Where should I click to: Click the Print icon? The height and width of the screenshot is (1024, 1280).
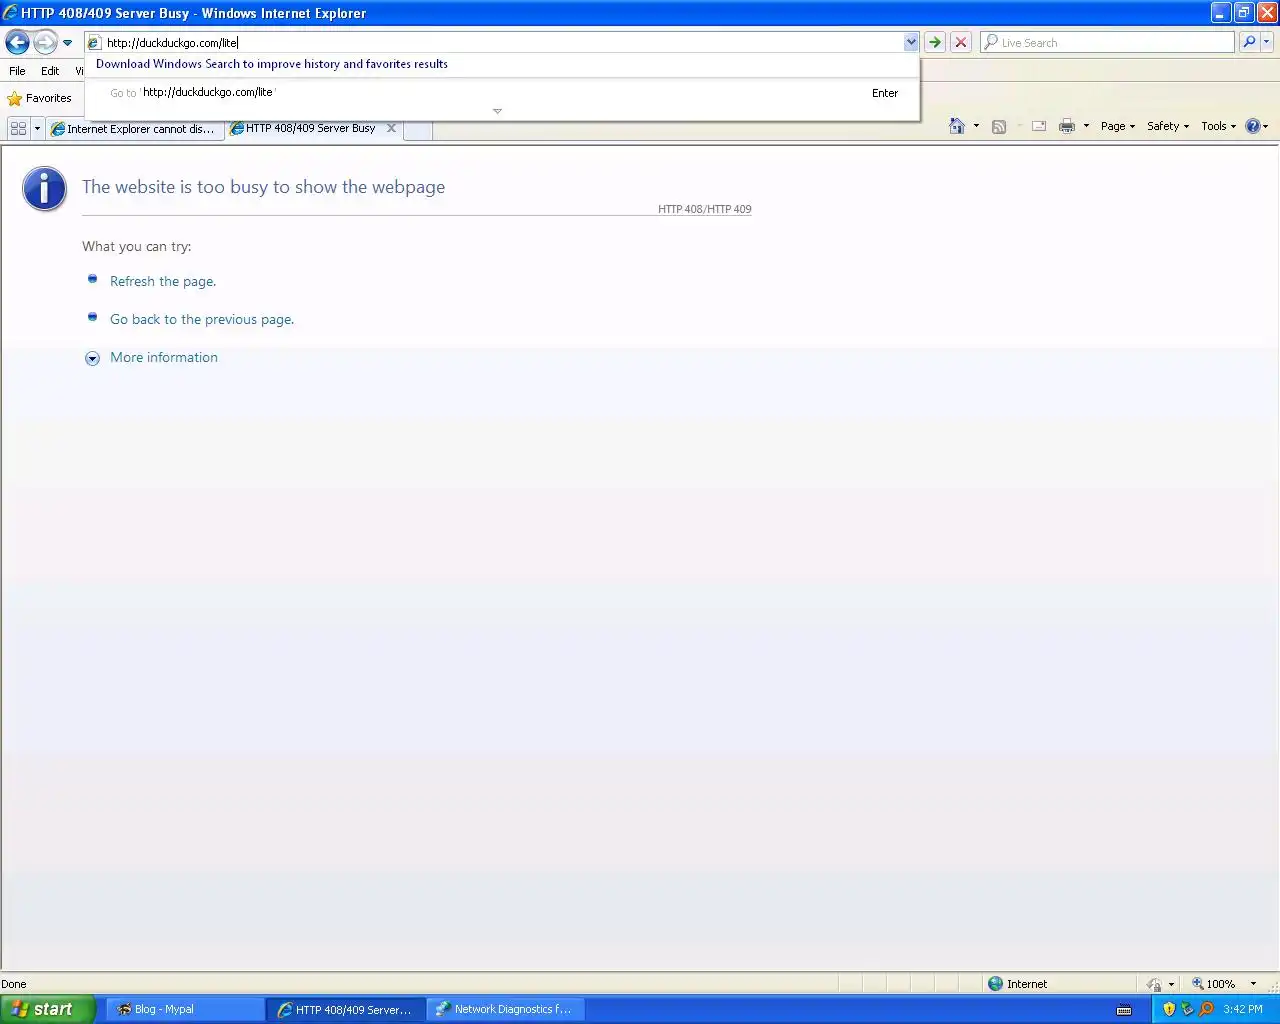point(1067,126)
